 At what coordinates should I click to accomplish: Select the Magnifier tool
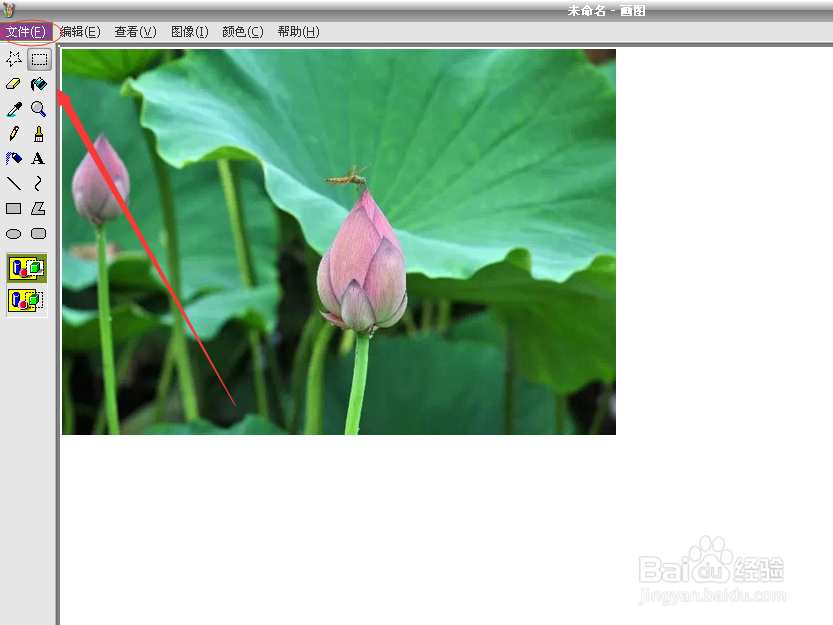pos(39,109)
